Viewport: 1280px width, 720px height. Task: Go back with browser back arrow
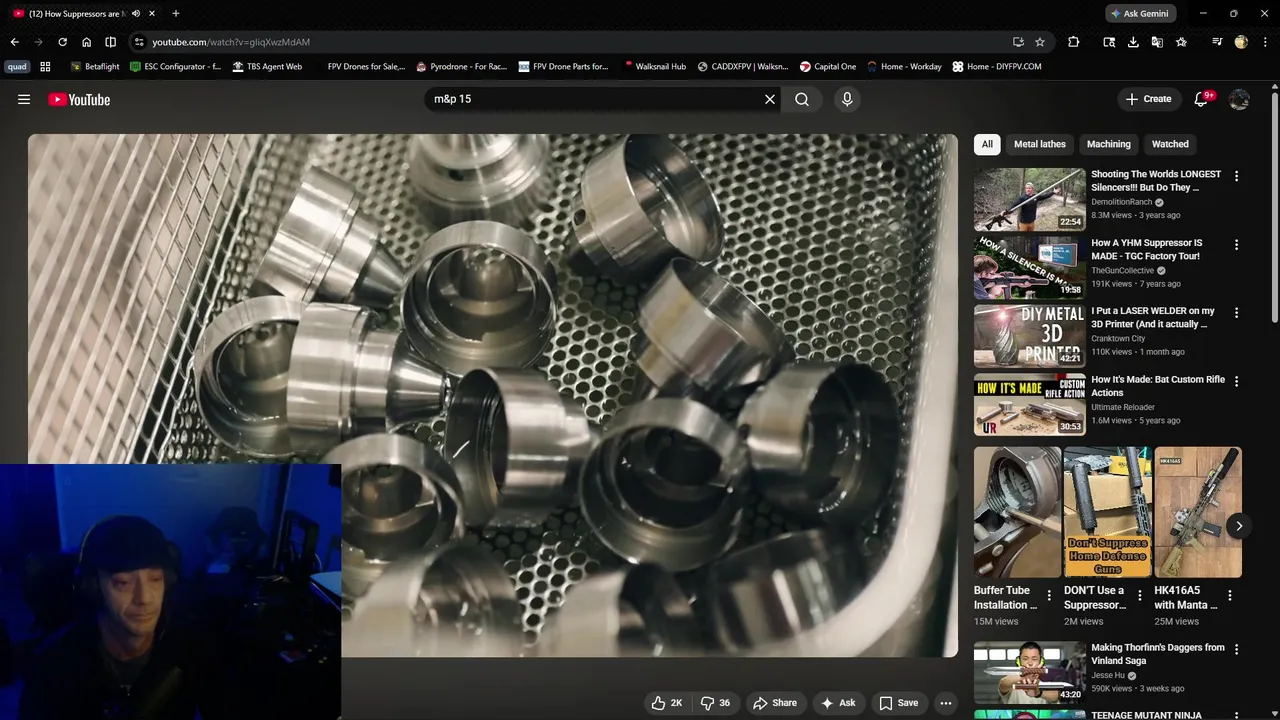pos(14,42)
